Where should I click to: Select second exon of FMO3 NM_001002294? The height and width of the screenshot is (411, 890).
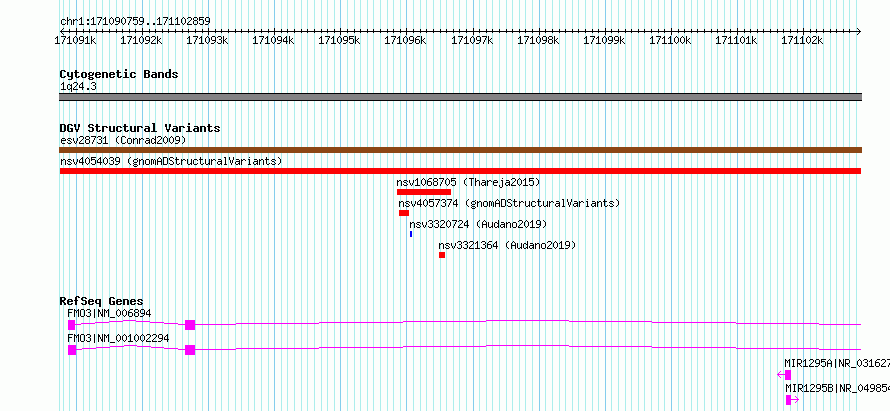(x=190, y=350)
